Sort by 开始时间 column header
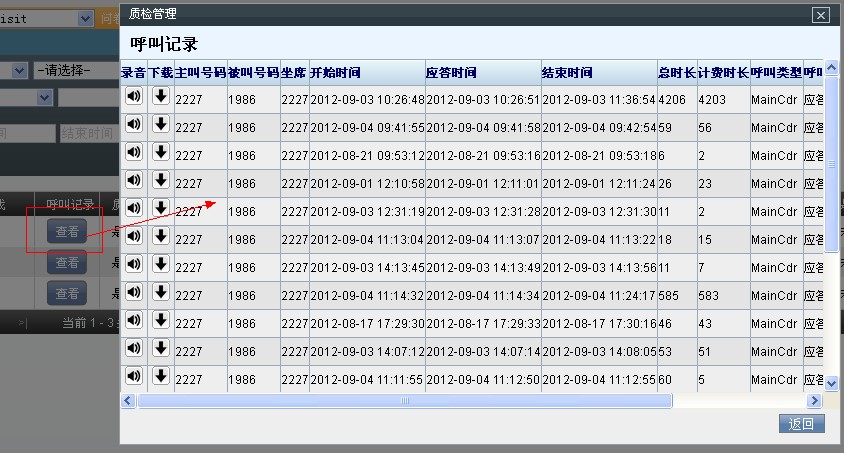The image size is (844, 453). click(x=367, y=73)
